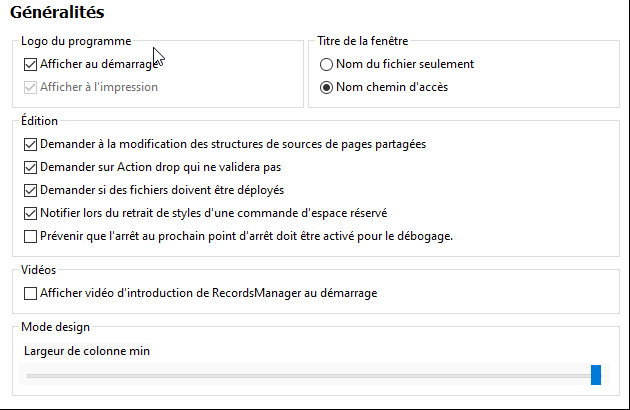Click the Mode design group label
630x410 pixels.
click(55, 327)
